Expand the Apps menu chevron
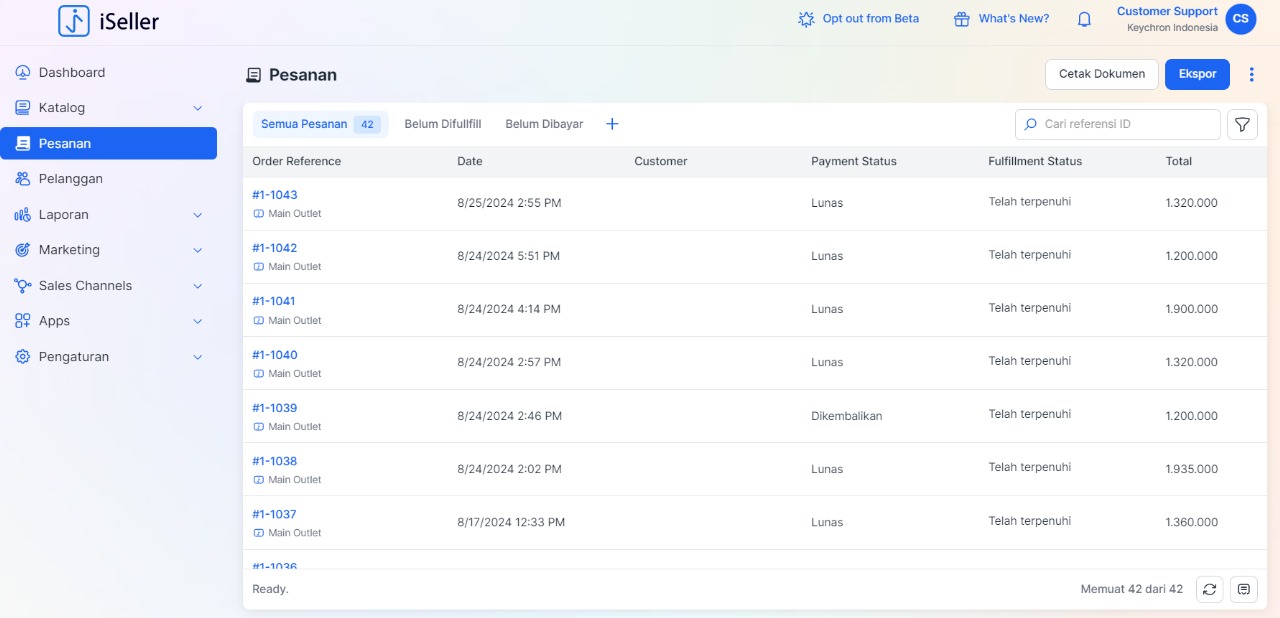Viewport: 1280px width, 618px height. pos(197,321)
